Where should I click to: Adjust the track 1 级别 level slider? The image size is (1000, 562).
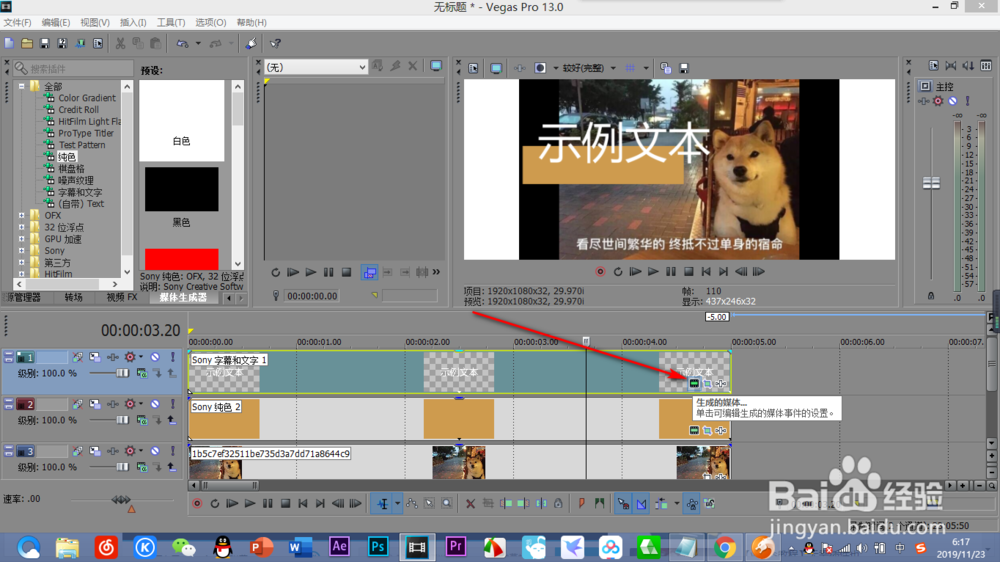(x=122, y=373)
